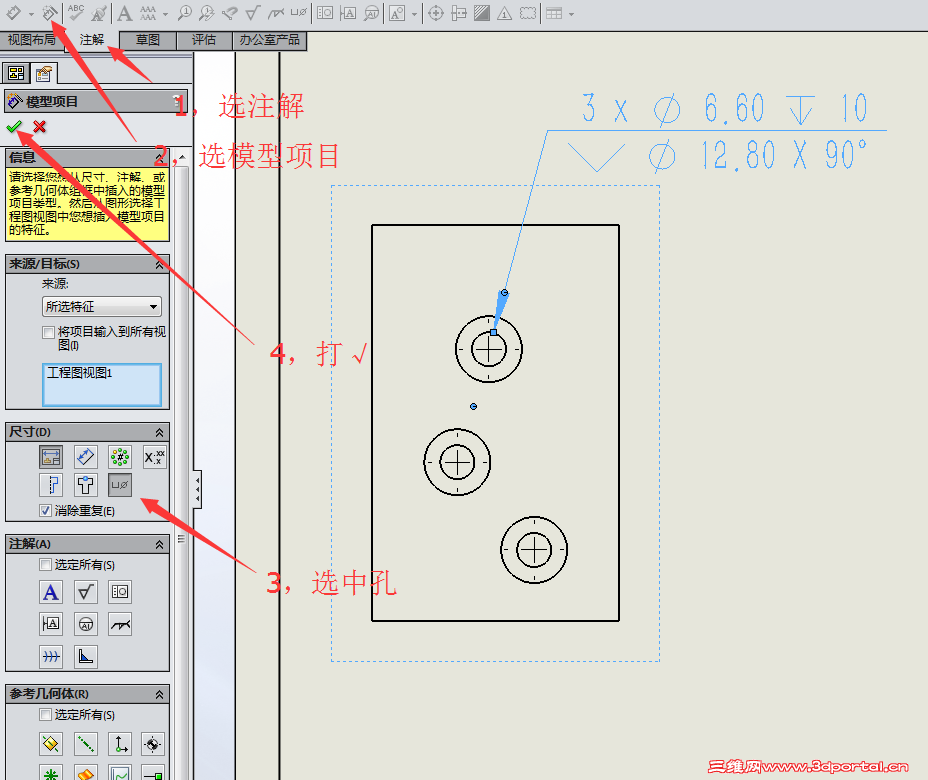The image size is (928, 780).
Task: Select Datum Target icon in Annotations panel
Action: point(85,624)
